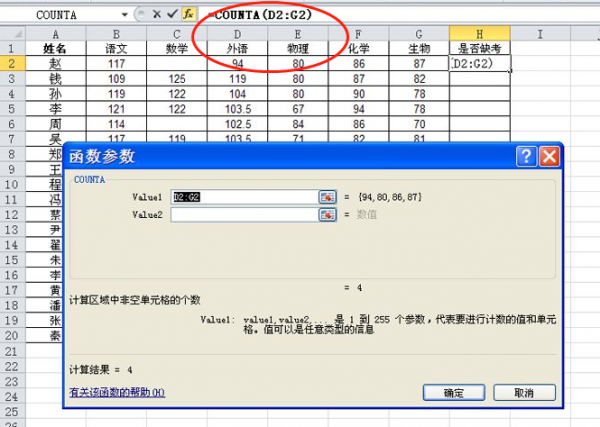Viewport: 600px width, 427px height.
Task: Select column C header
Action: (x=177, y=34)
